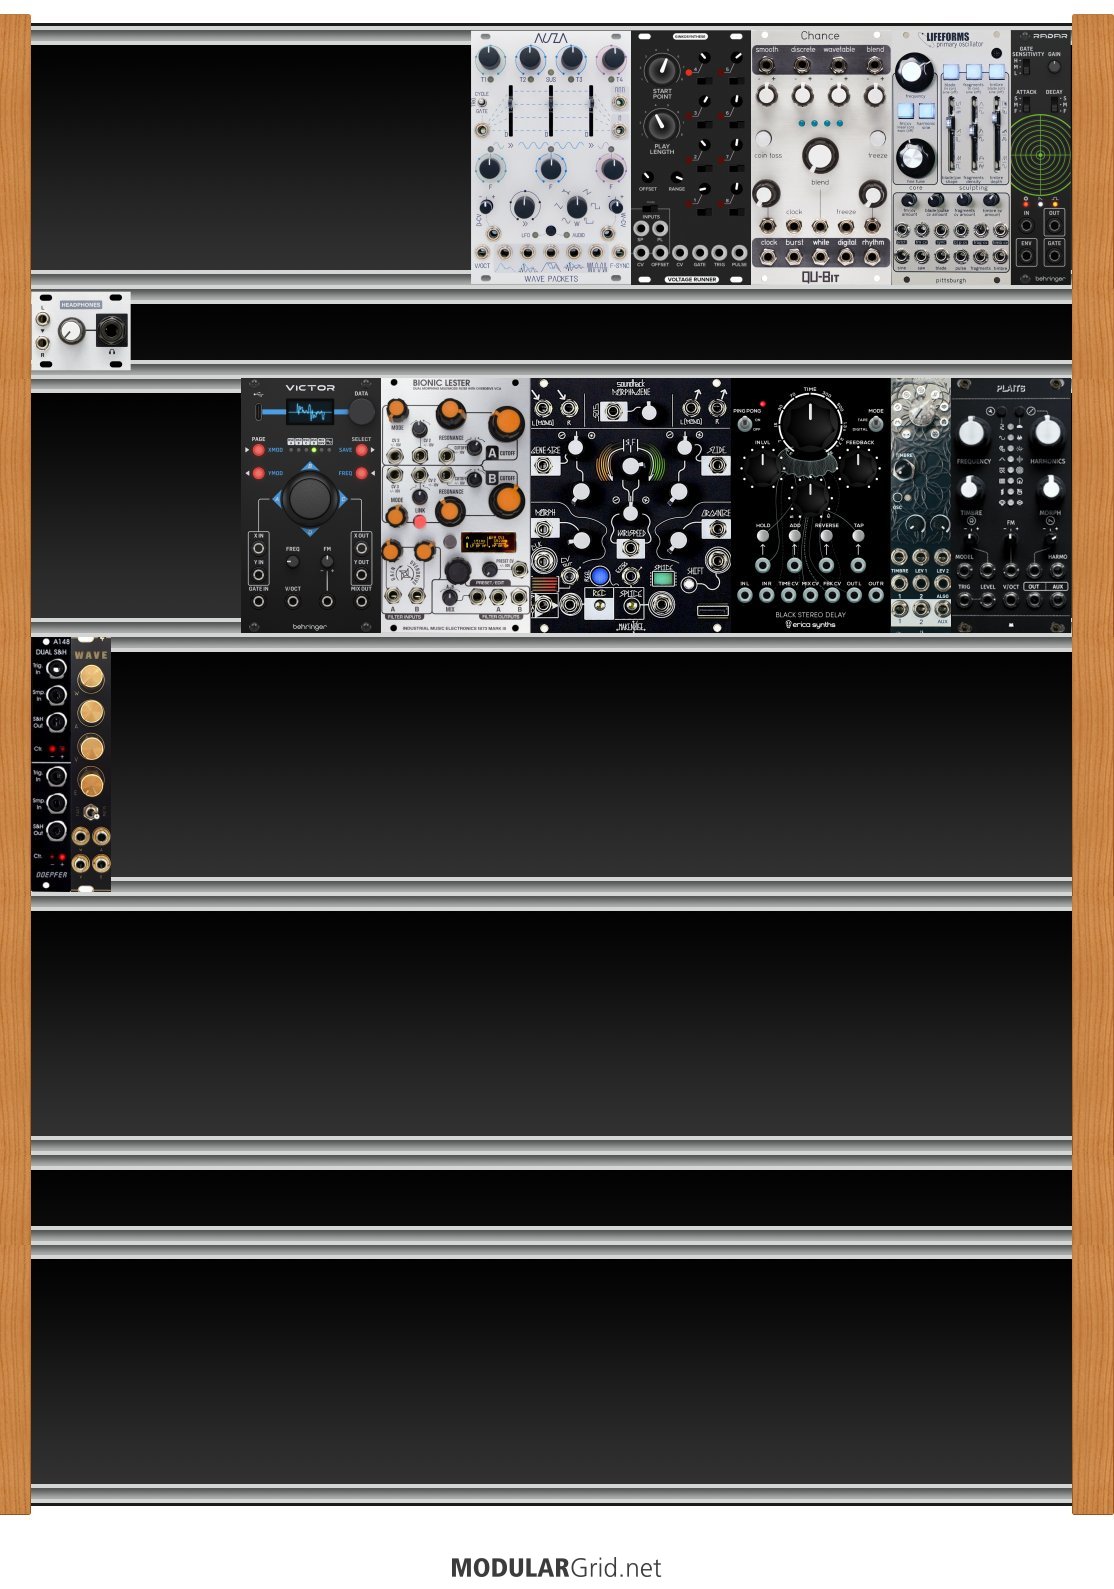Click the Plaits HARMONICS knob

pos(1047,433)
